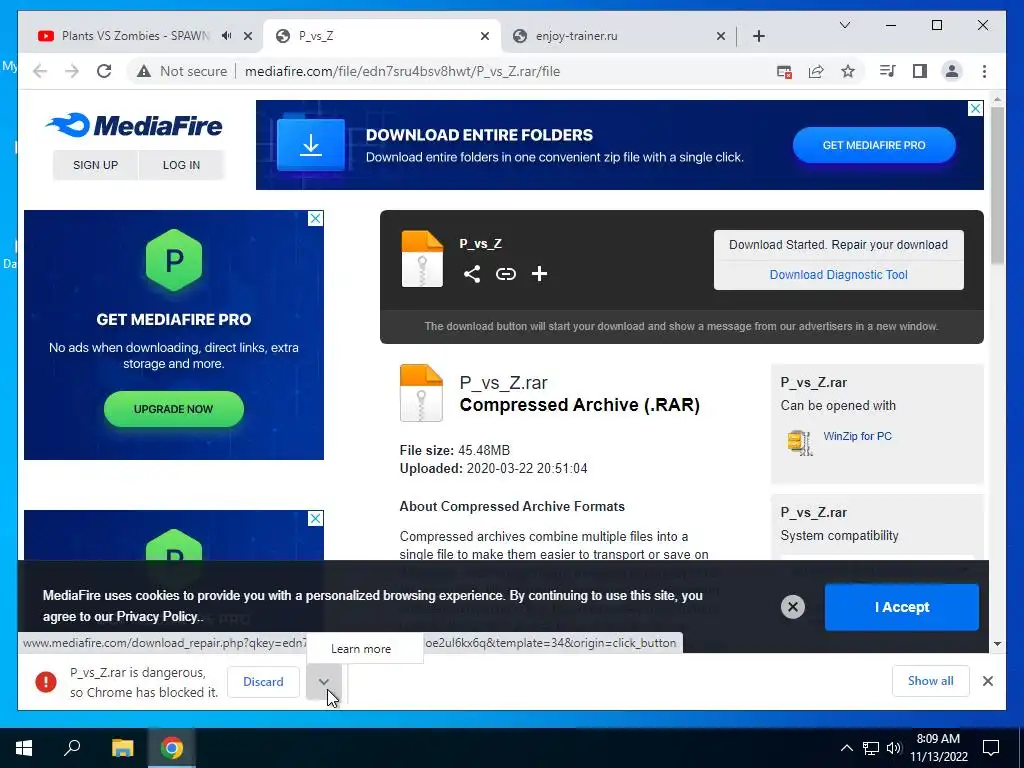The image size is (1024, 768).
Task: Close the left GET MEDIAFIRE PRO ad
Action: [315, 218]
